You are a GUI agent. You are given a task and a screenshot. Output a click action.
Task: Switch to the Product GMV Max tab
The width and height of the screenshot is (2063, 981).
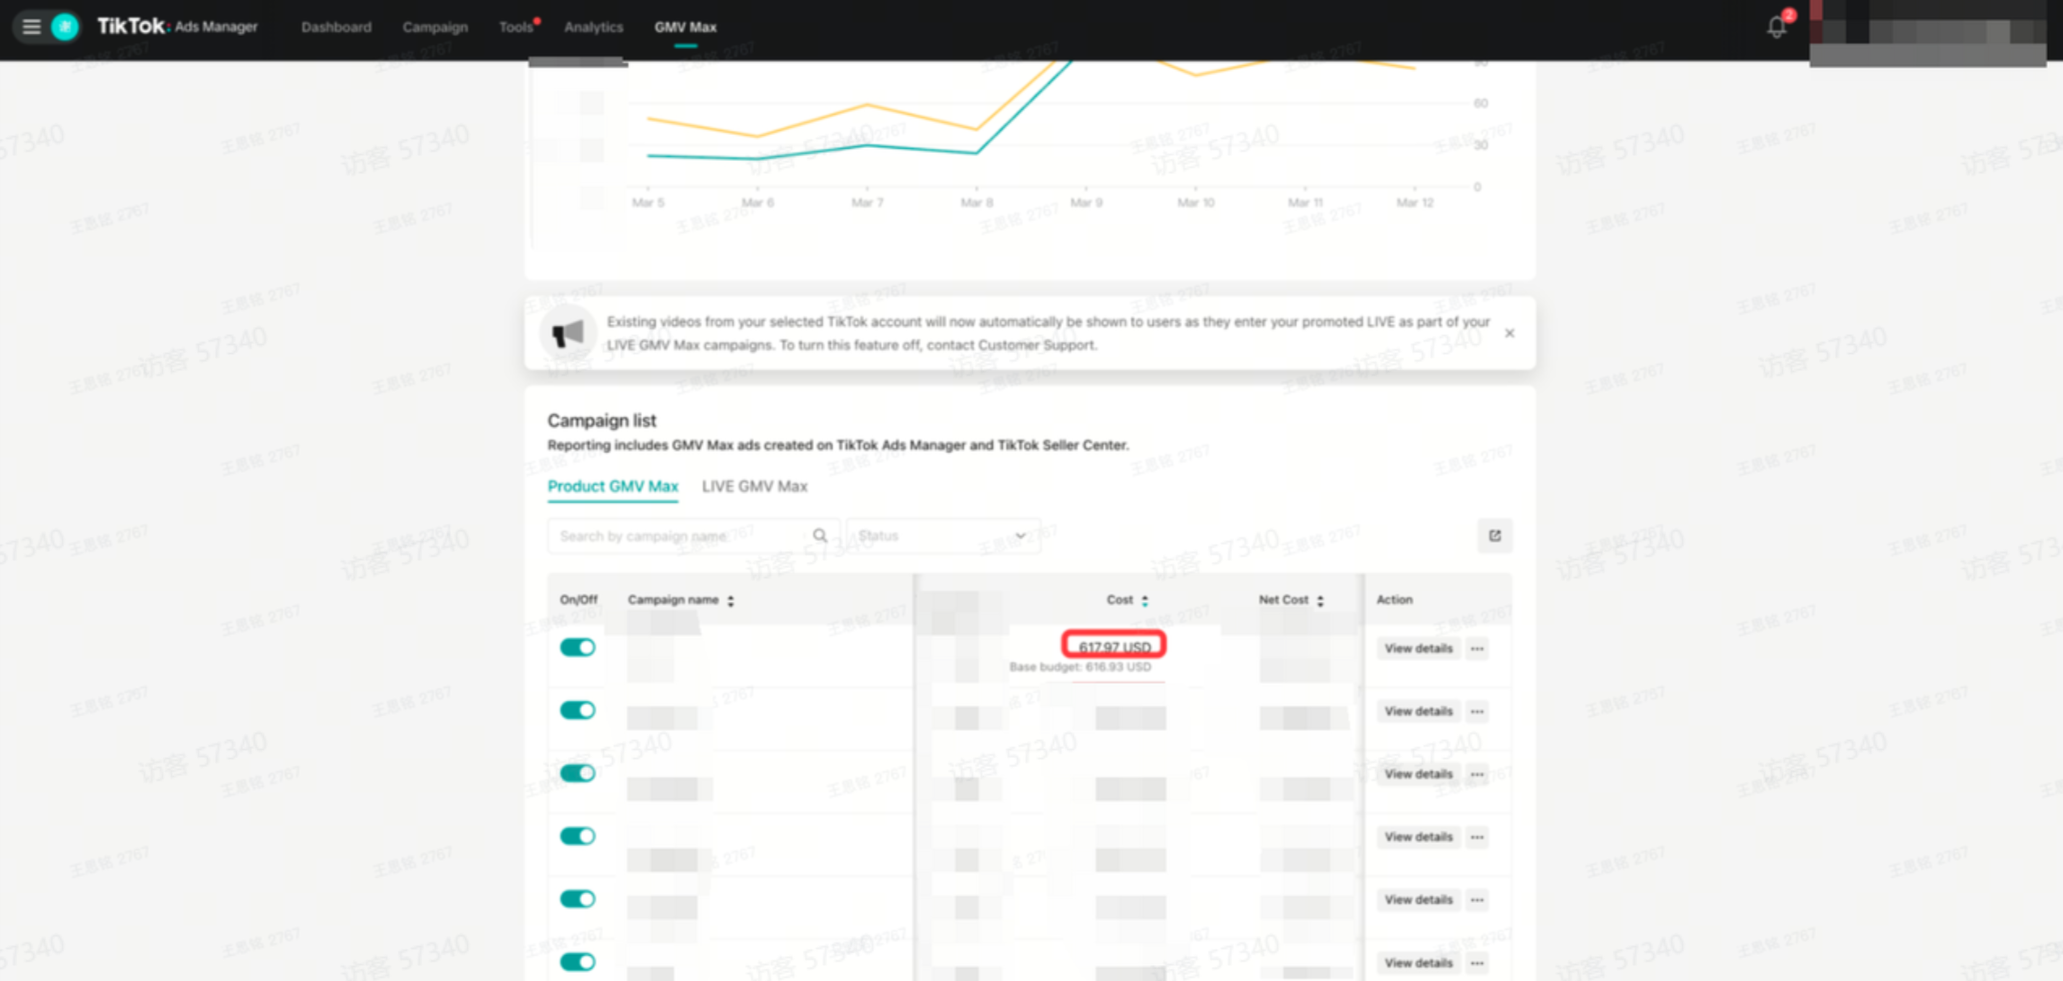point(612,487)
